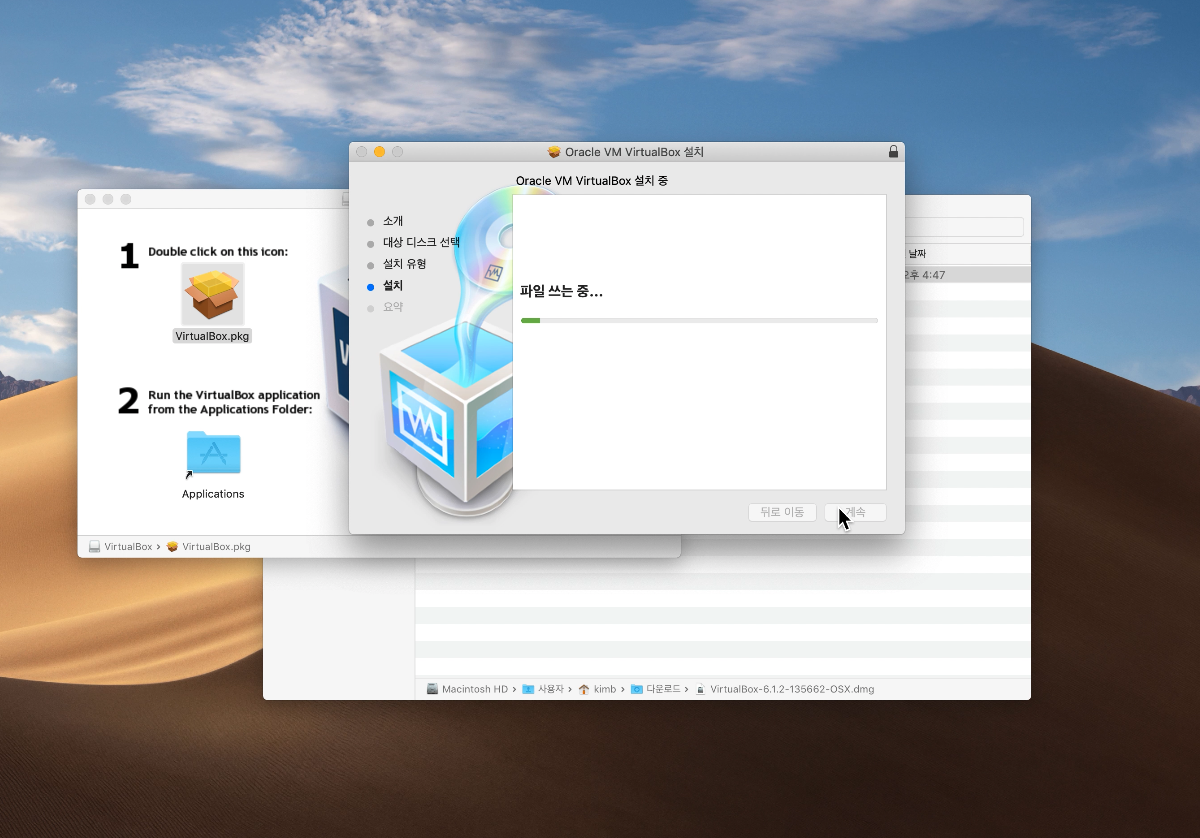Close the VirtualBox DMG window
The height and width of the screenshot is (838, 1200).
90,199
